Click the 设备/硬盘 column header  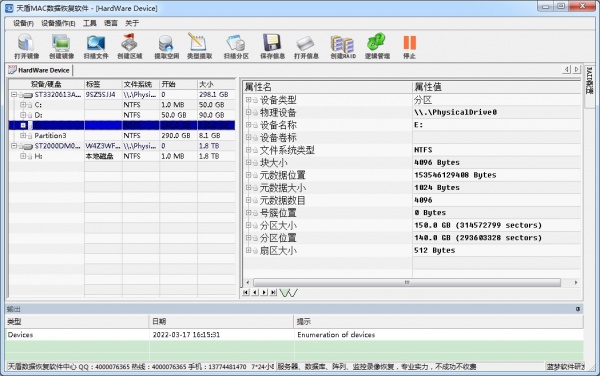click(46, 84)
